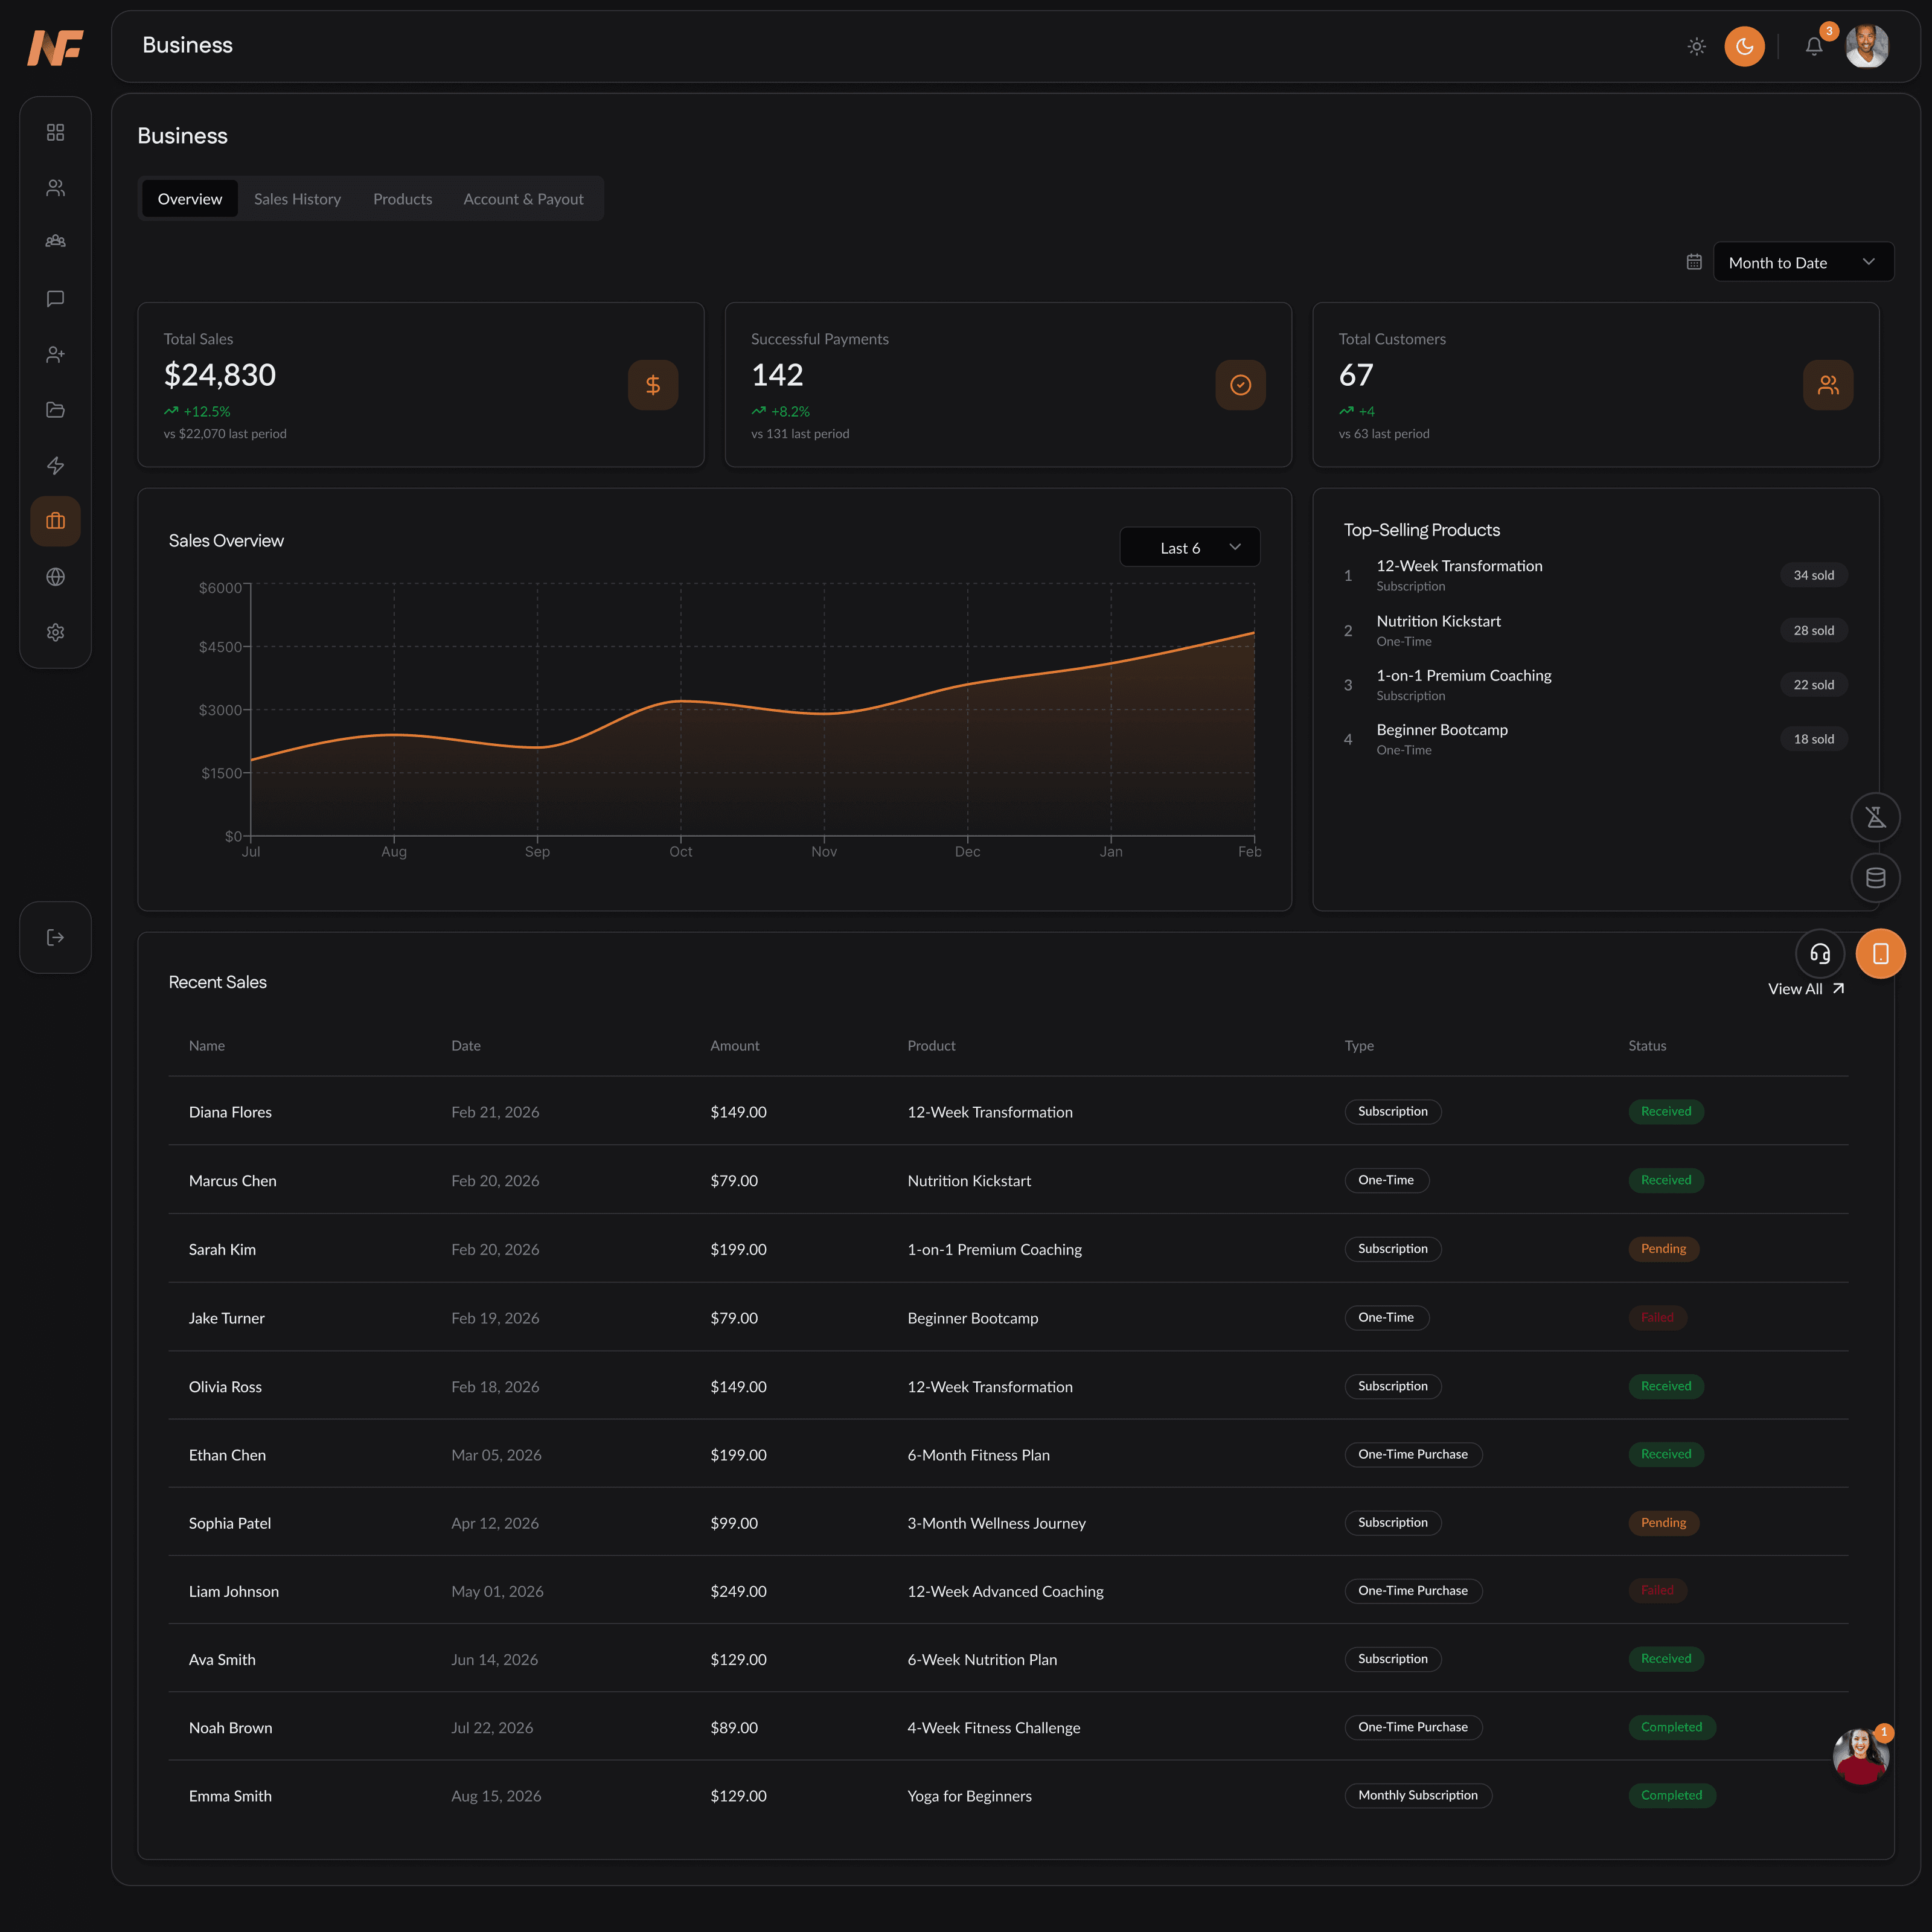Screen dimensions: 1932x1932
Task: Toggle dark mode moon button
Action: click(1745, 46)
